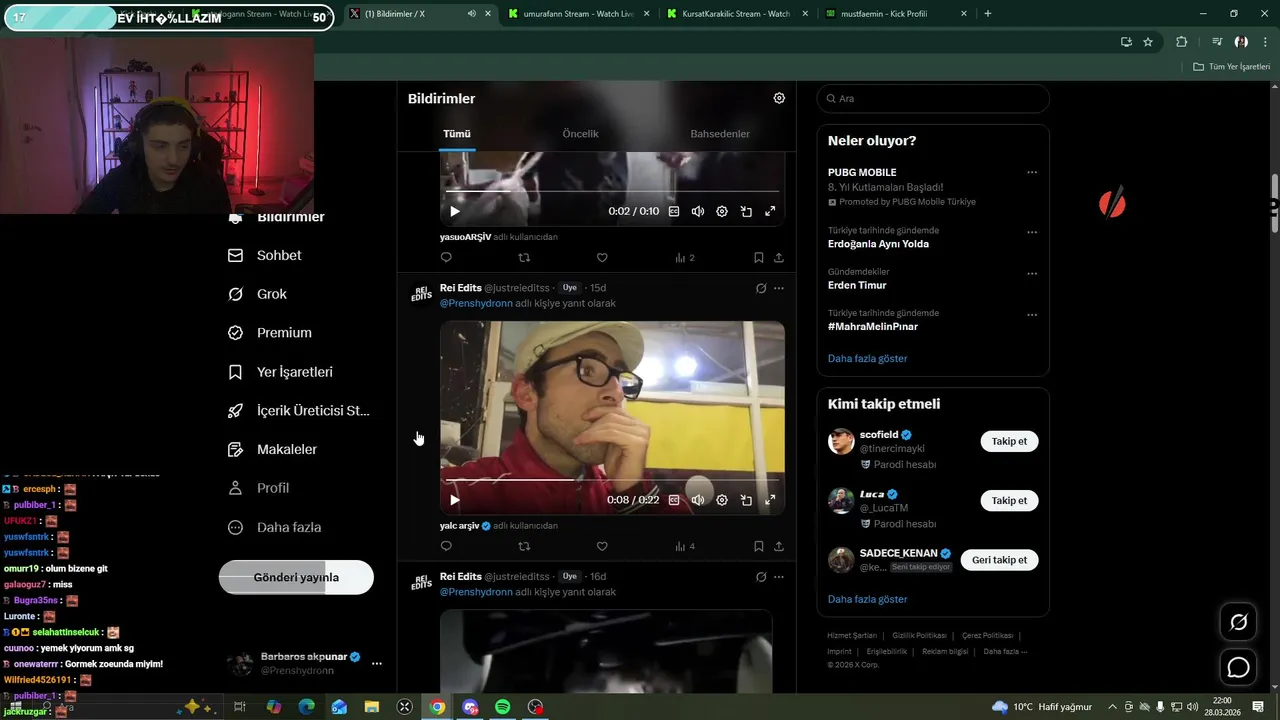This screenshot has width=1280, height=720.
Task: Open account switcher dots beside Barbaros akpunar
Action: click(x=377, y=663)
